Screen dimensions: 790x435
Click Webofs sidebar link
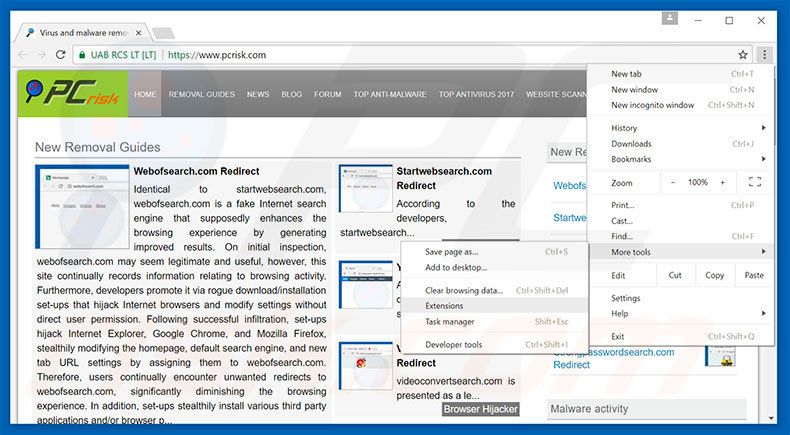coord(569,185)
